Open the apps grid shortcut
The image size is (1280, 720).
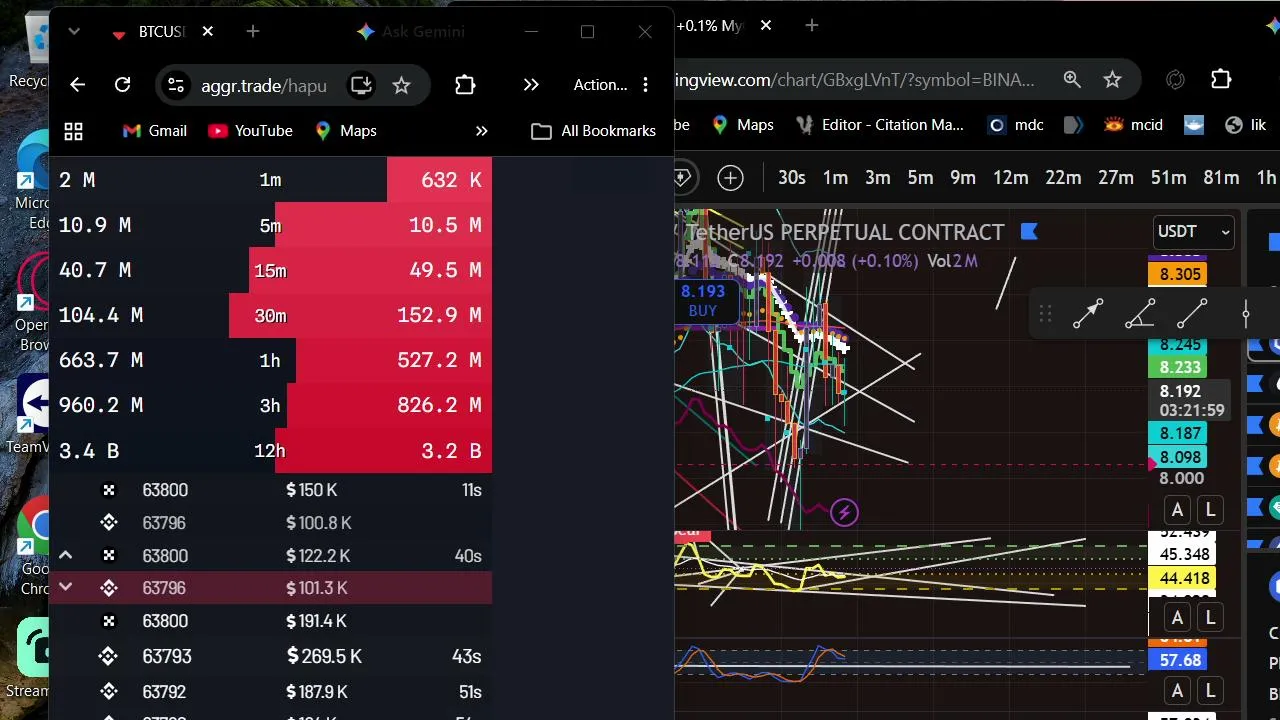[73, 131]
